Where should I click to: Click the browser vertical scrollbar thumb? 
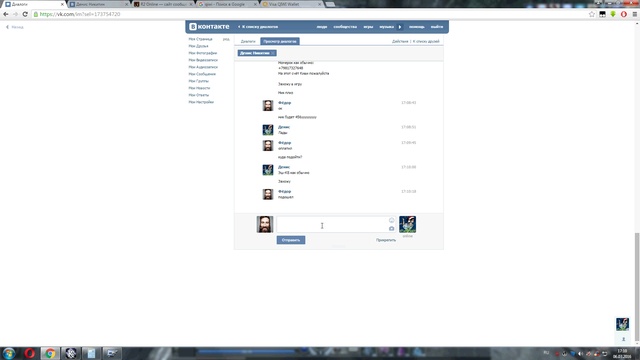pyautogui.click(x=637, y=286)
